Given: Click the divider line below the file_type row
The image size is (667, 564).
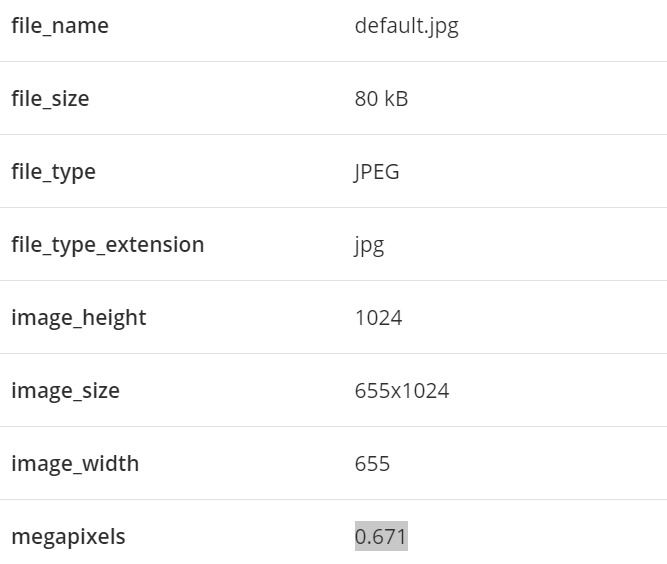Looking at the screenshot, I should pyautogui.click(x=333, y=208).
